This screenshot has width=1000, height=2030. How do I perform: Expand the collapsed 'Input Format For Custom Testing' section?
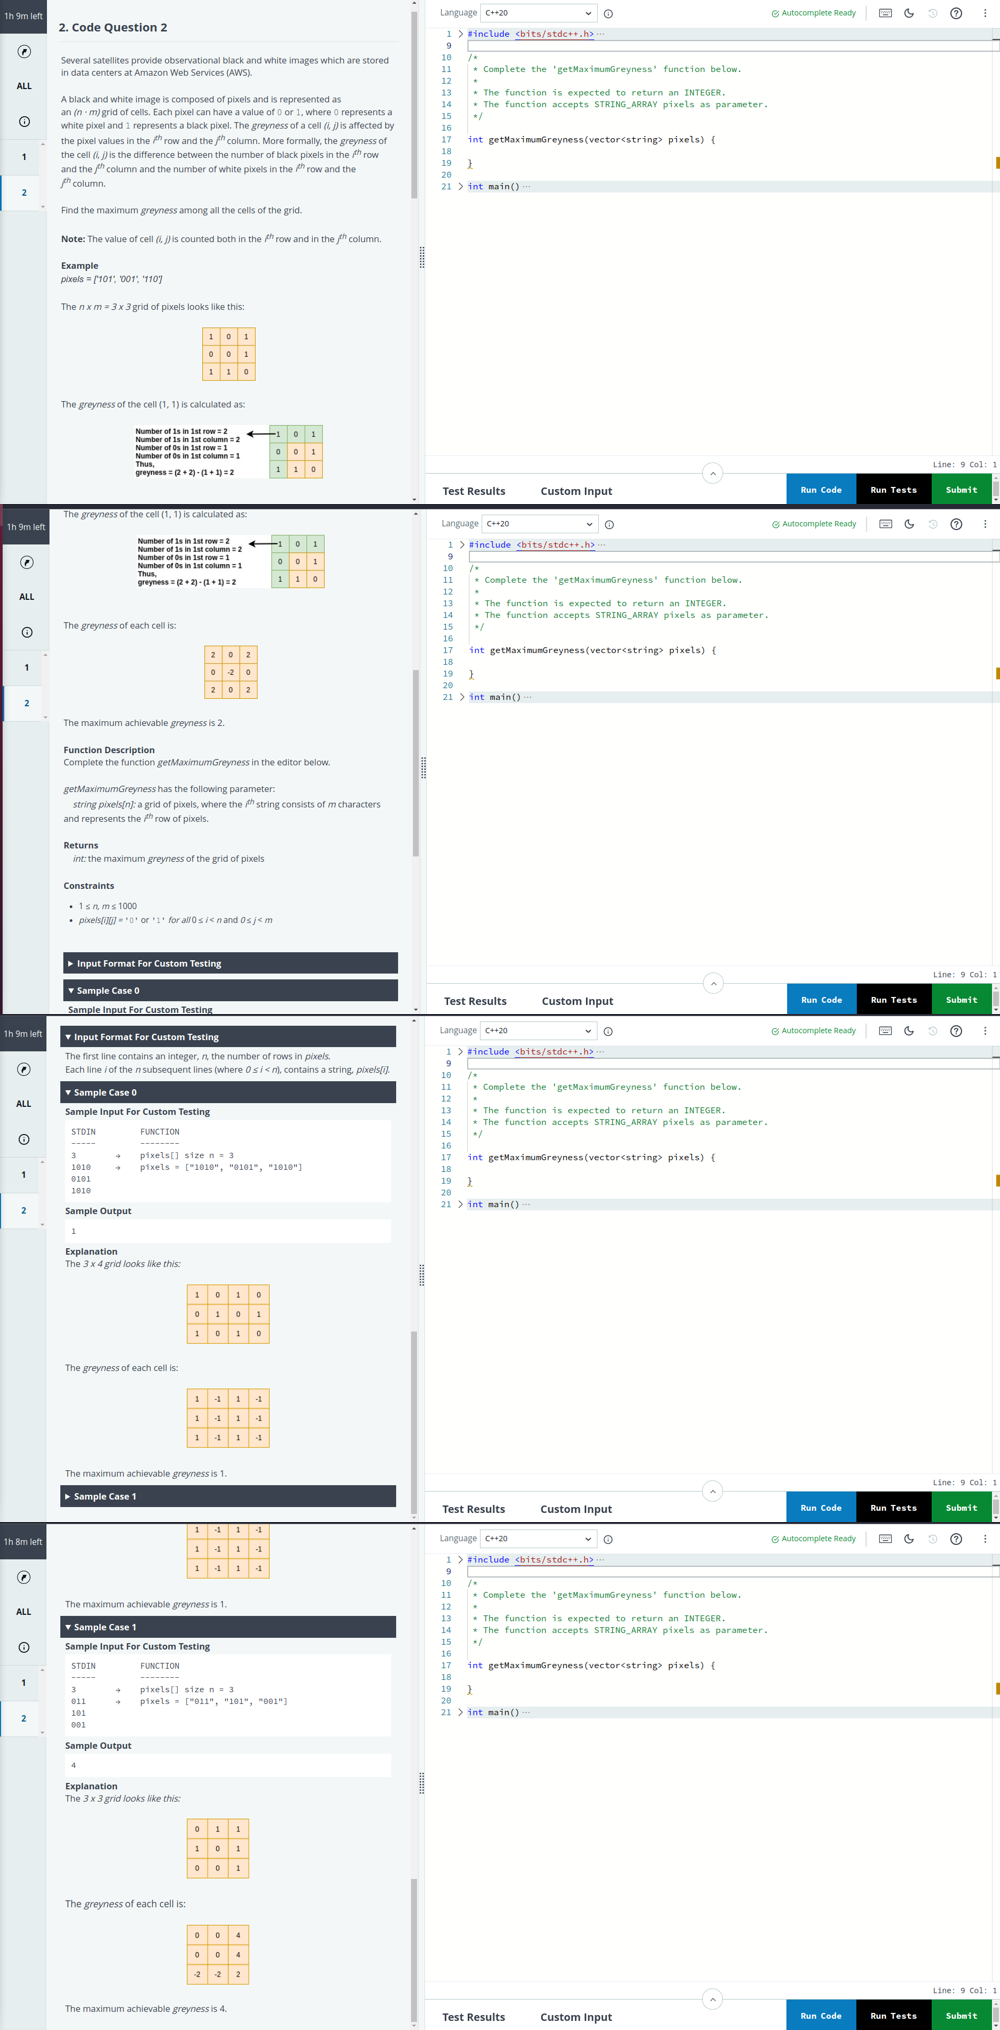click(x=230, y=963)
